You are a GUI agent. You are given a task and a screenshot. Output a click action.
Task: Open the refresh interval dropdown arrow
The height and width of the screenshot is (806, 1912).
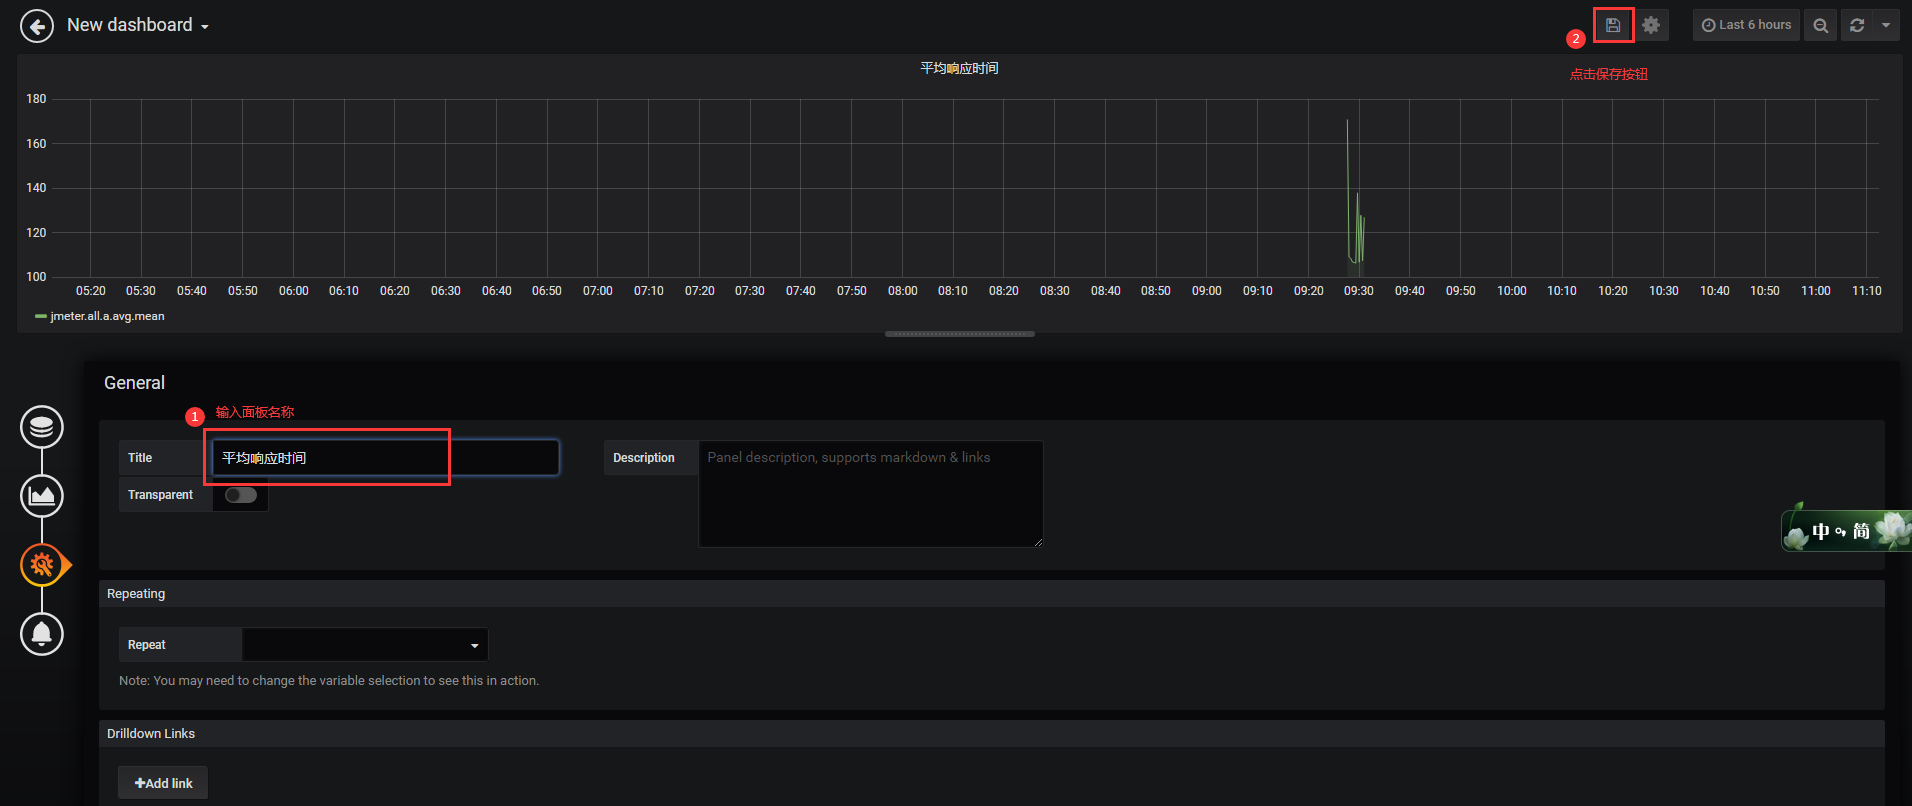tap(1886, 25)
